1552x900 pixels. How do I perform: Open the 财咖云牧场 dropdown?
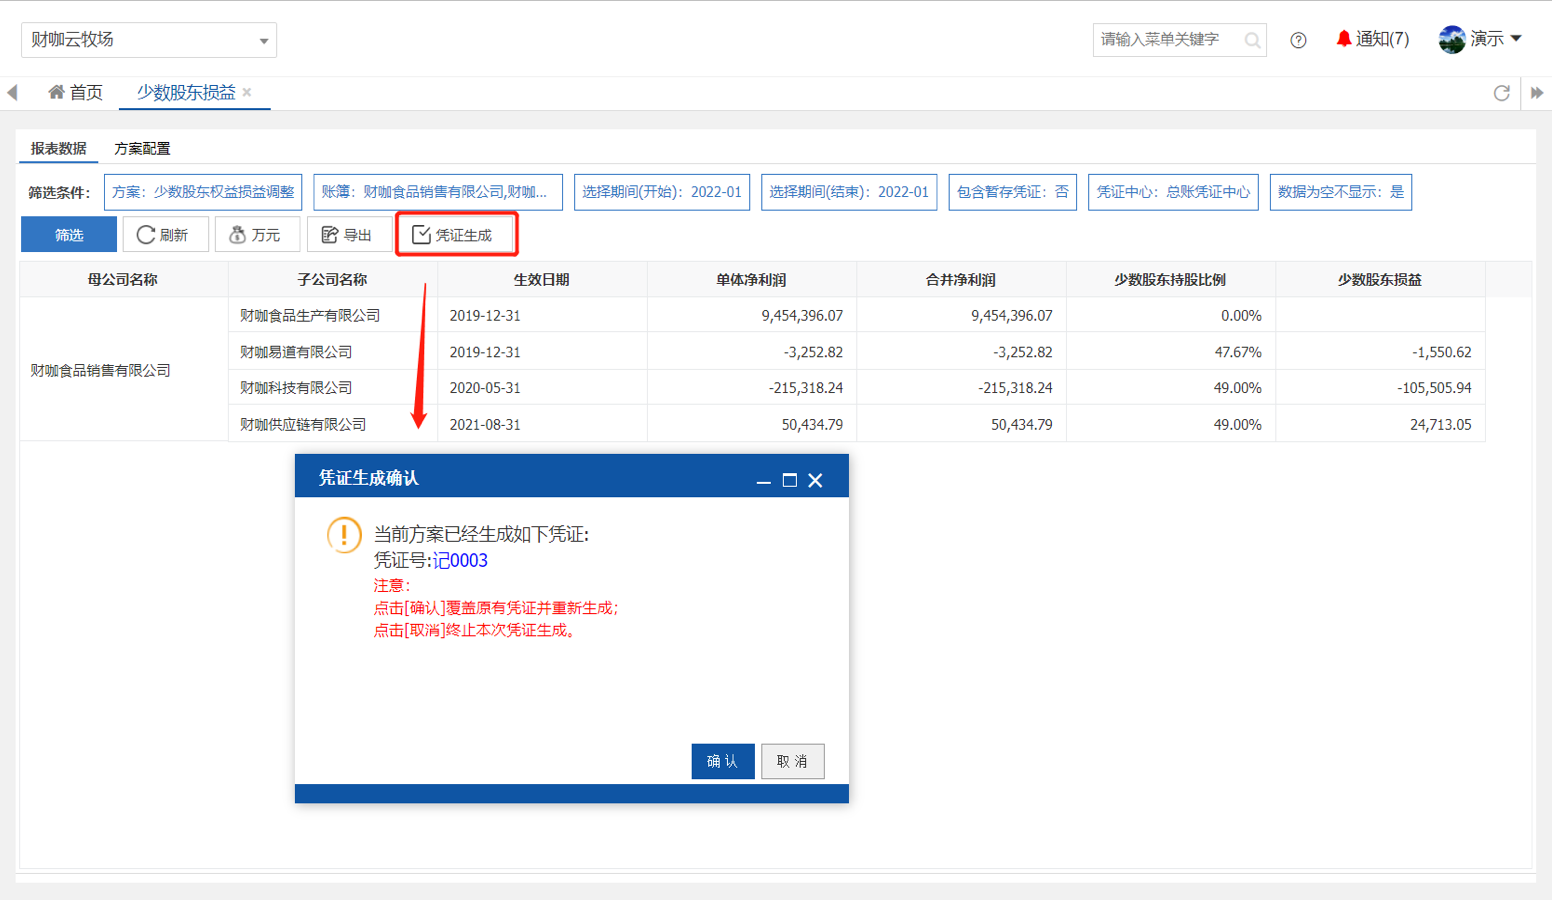coord(149,40)
